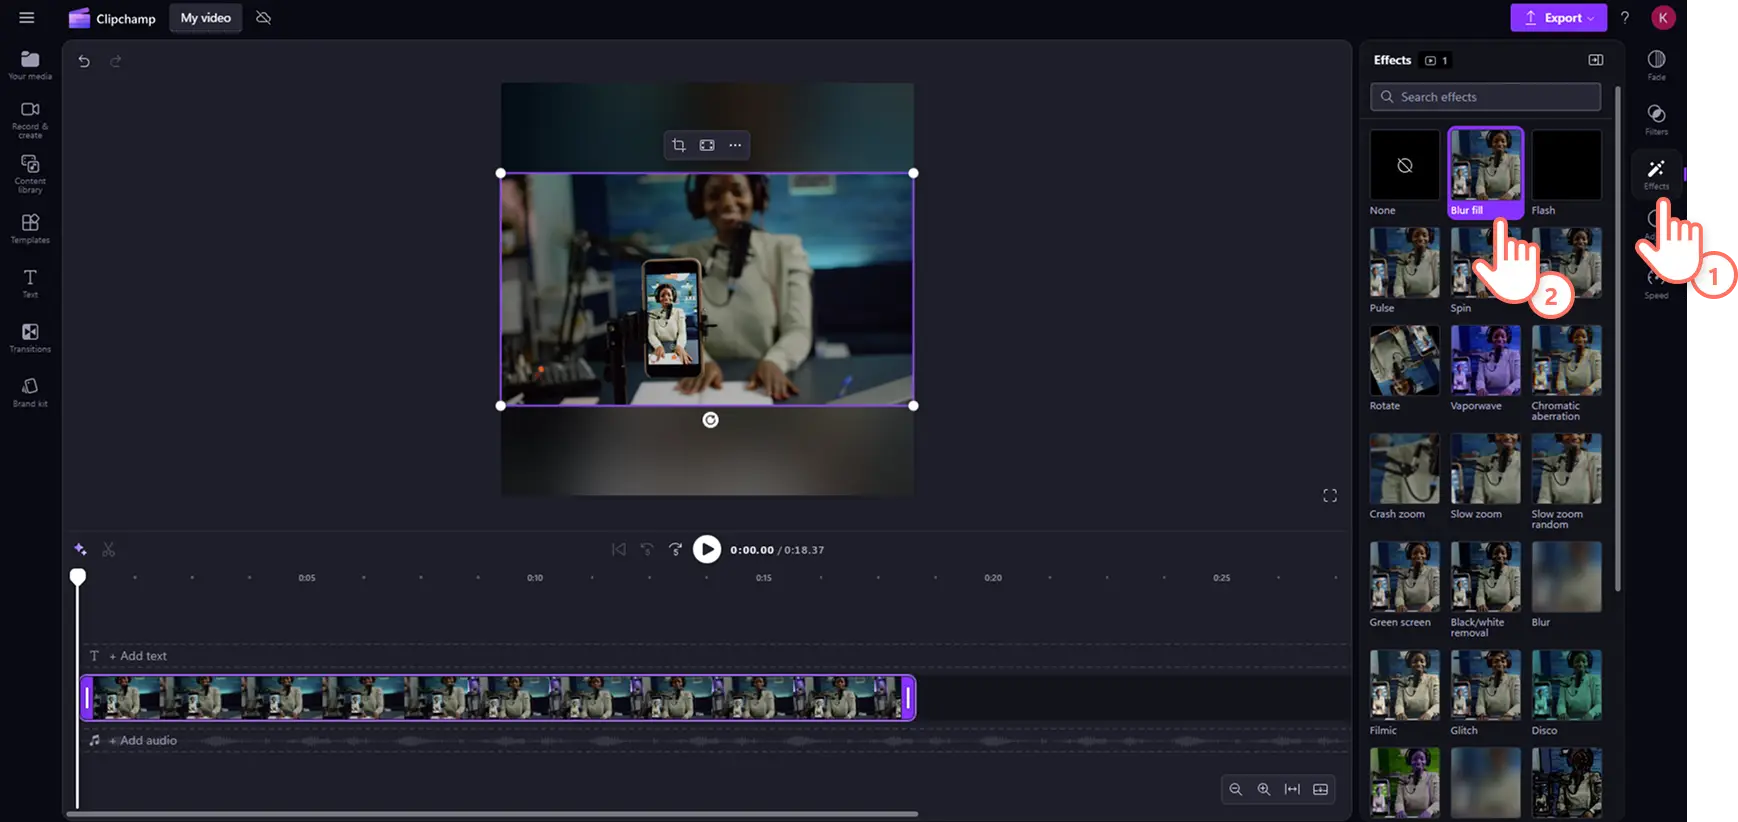
Task: Click the Search effects field
Action: click(1485, 97)
